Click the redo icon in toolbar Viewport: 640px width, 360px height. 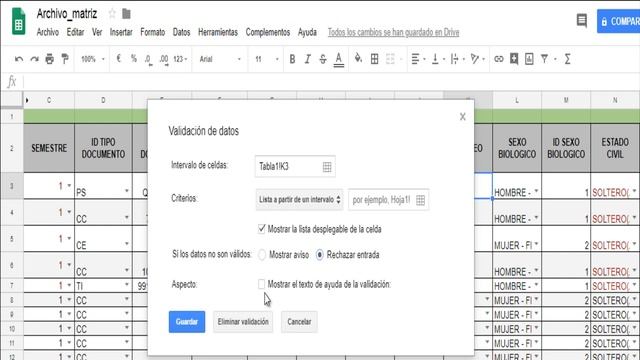(35, 59)
